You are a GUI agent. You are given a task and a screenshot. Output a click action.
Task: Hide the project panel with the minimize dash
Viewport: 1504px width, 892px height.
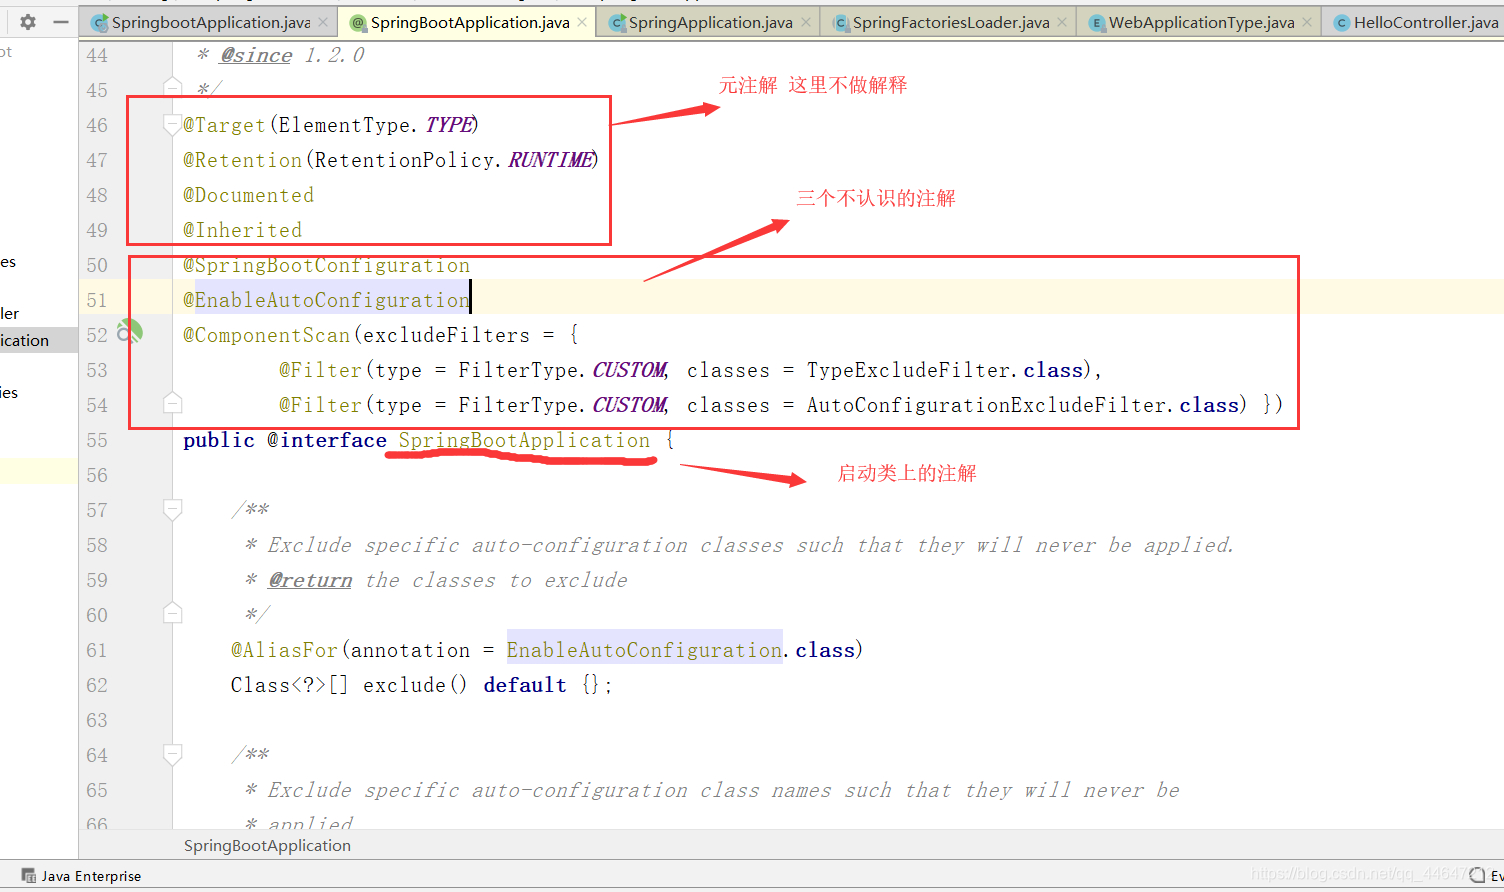[61, 21]
